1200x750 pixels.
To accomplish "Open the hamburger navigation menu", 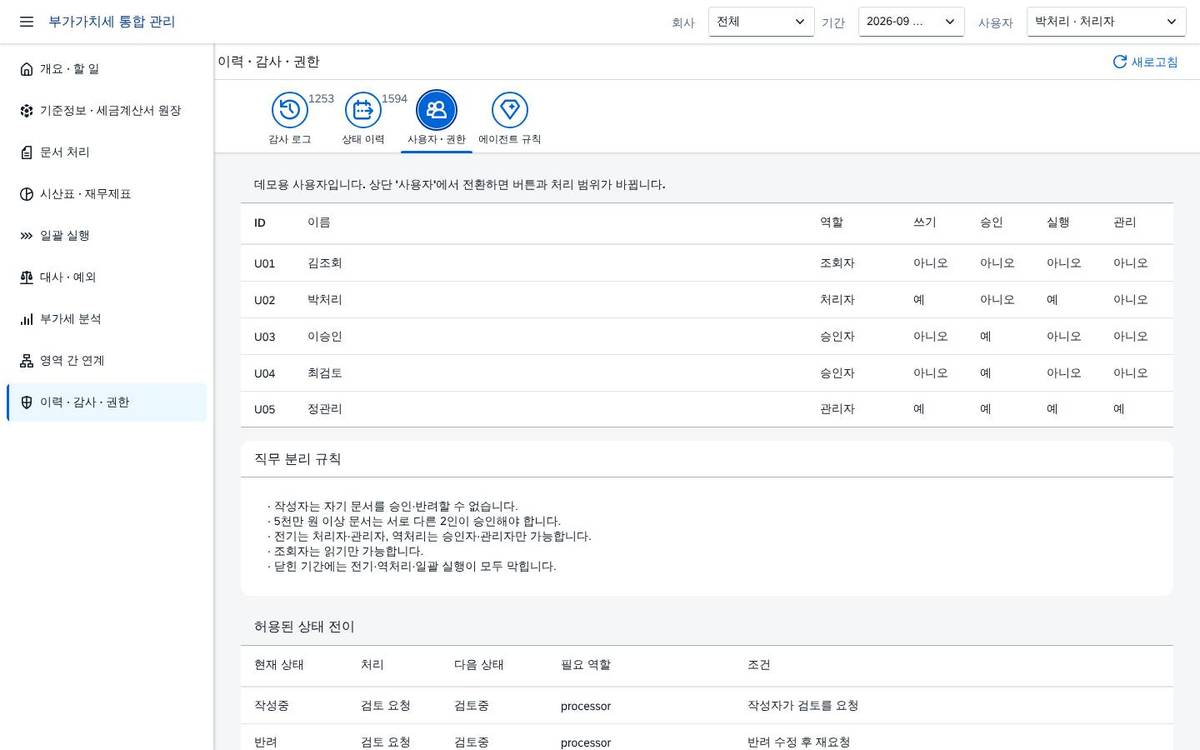I will (x=27, y=21).
